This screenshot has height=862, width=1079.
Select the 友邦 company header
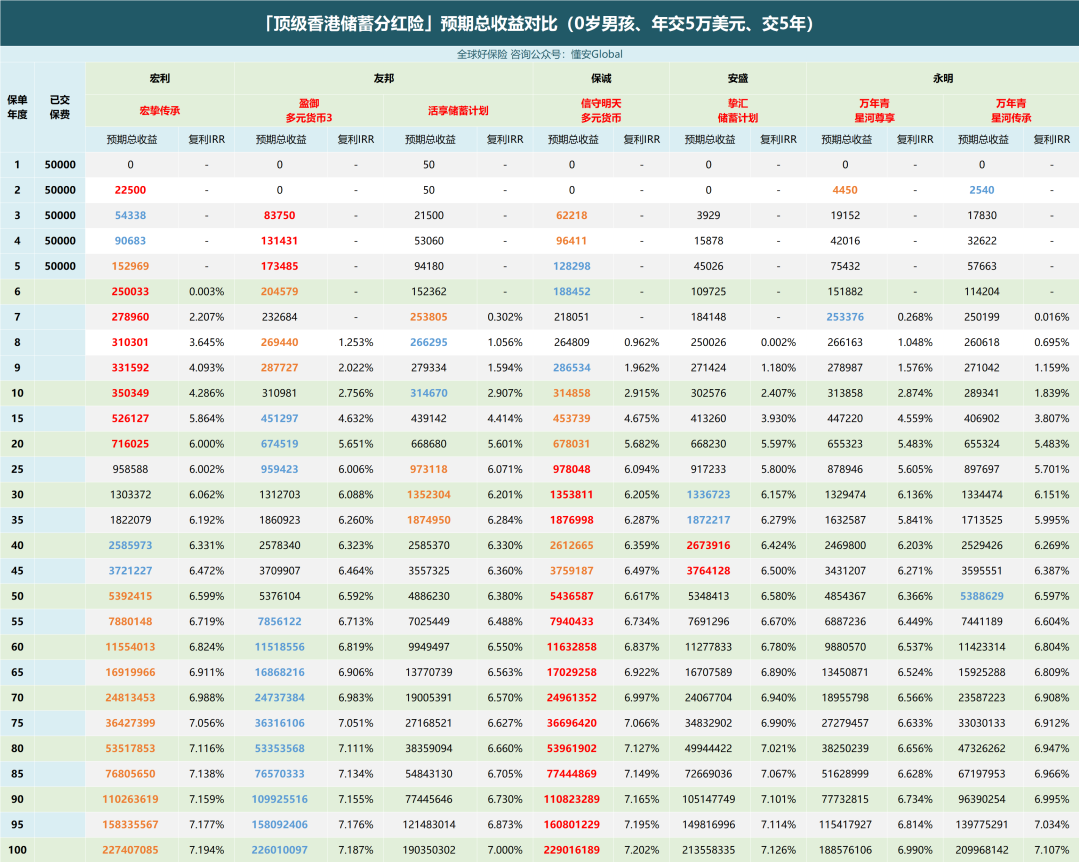383,78
